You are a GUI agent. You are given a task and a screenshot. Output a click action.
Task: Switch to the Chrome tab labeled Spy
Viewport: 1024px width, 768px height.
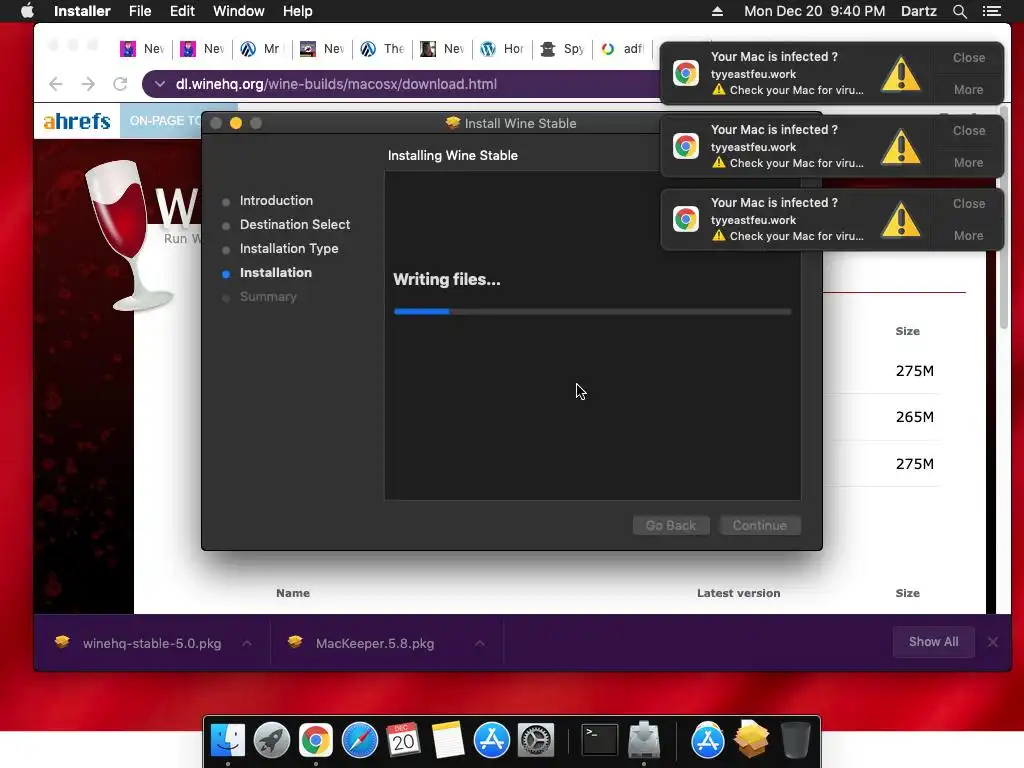pyautogui.click(x=563, y=49)
